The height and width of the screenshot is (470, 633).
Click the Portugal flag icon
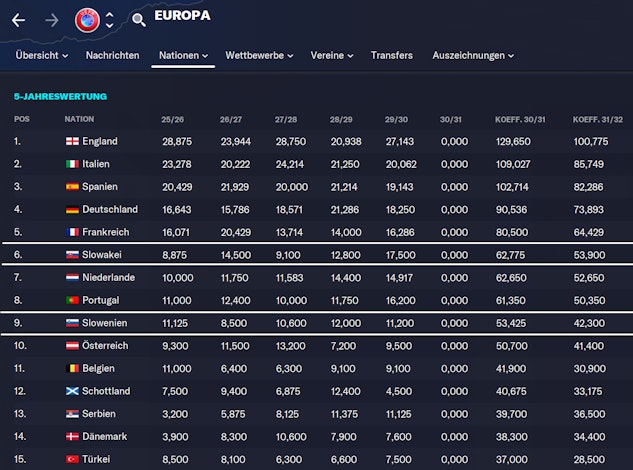(x=72, y=300)
